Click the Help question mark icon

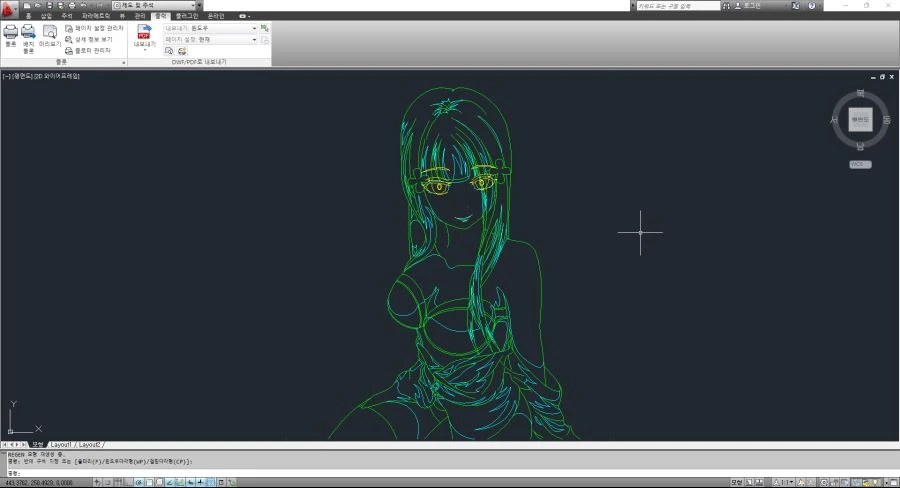coord(812,6)
